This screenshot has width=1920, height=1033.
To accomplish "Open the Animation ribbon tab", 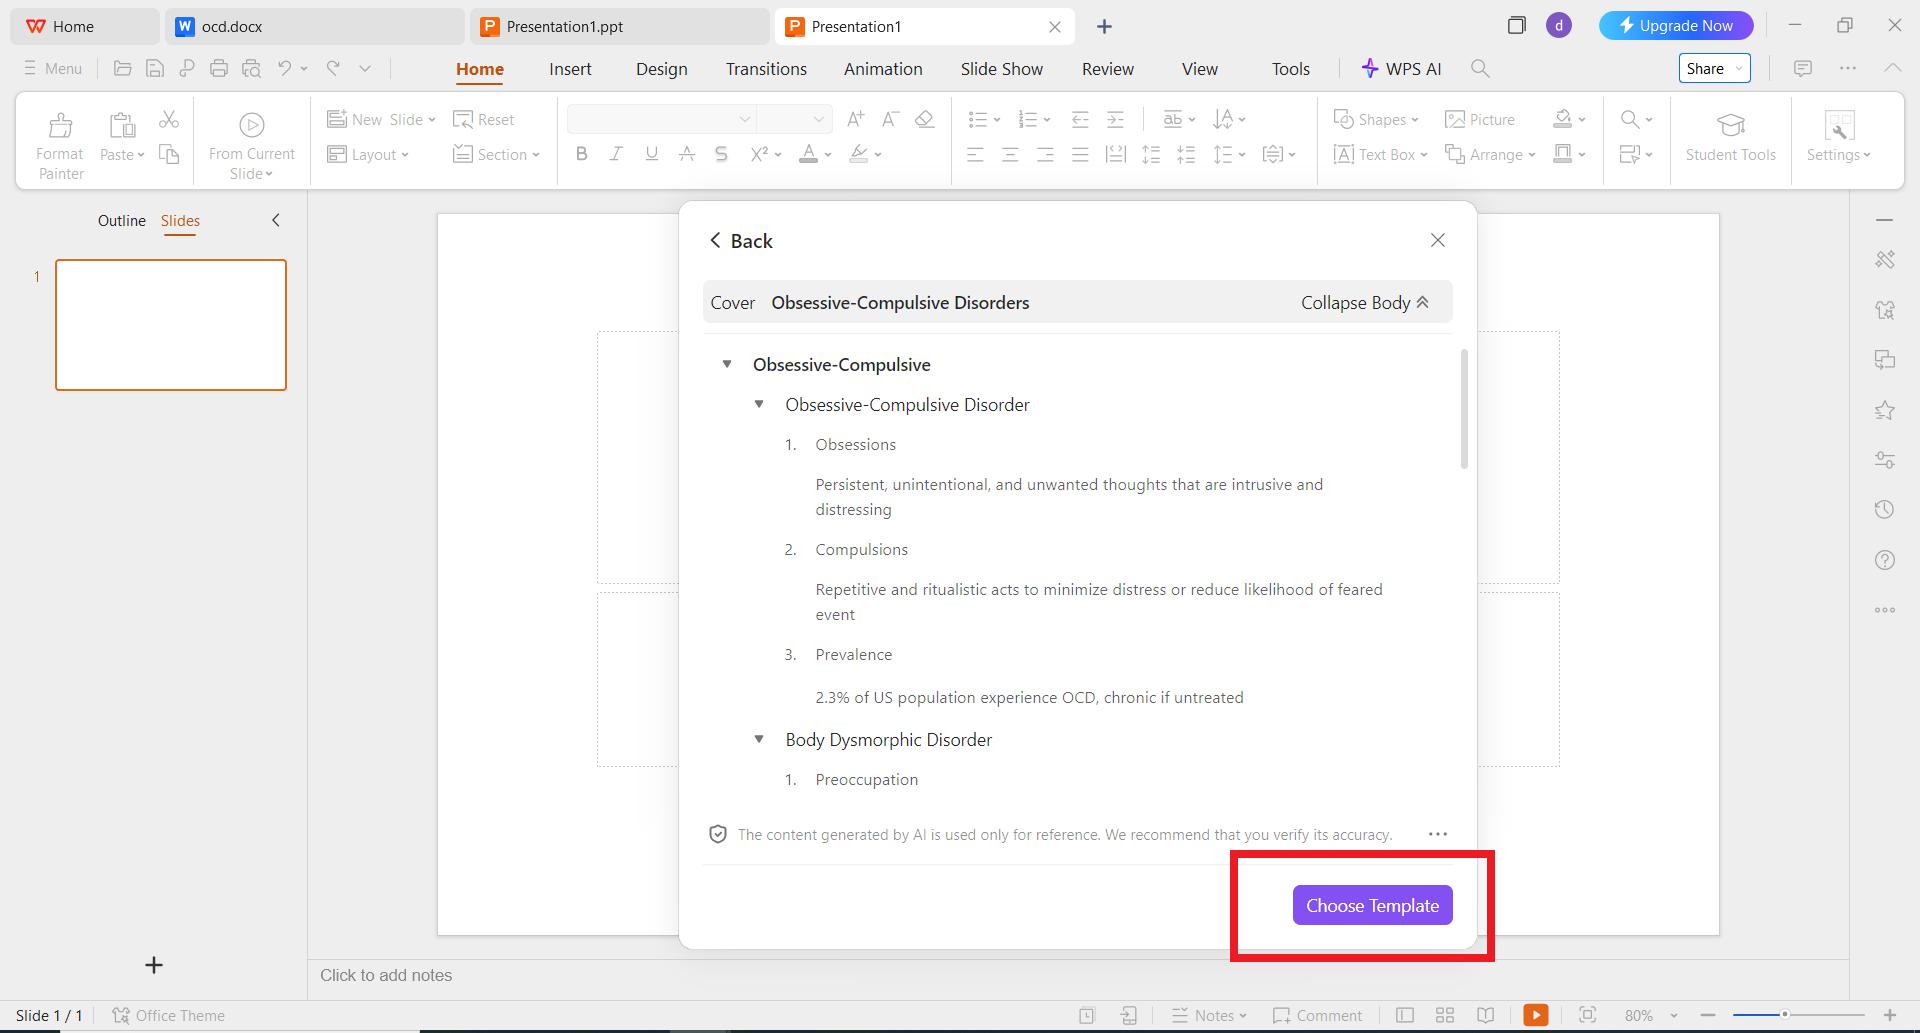I will (x=883, y=69).
